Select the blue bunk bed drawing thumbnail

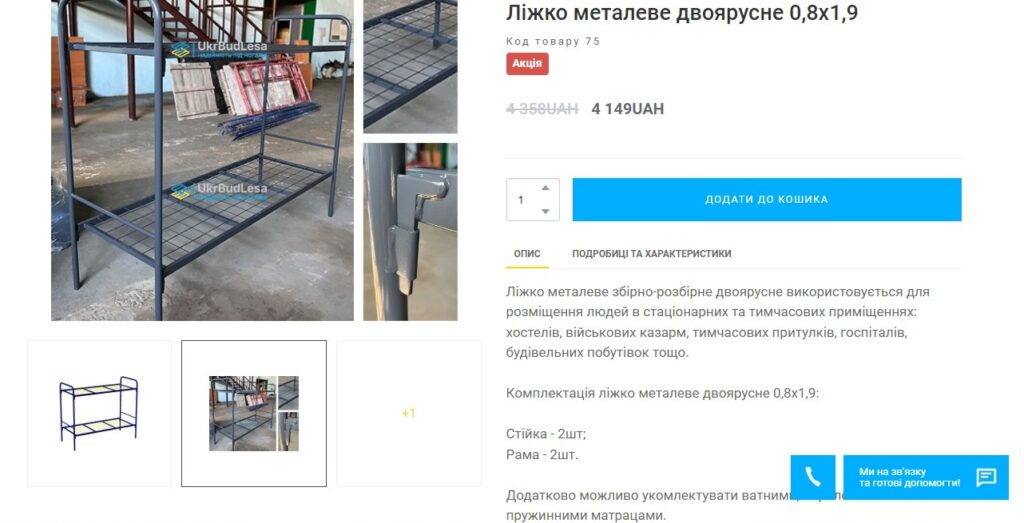99,413
